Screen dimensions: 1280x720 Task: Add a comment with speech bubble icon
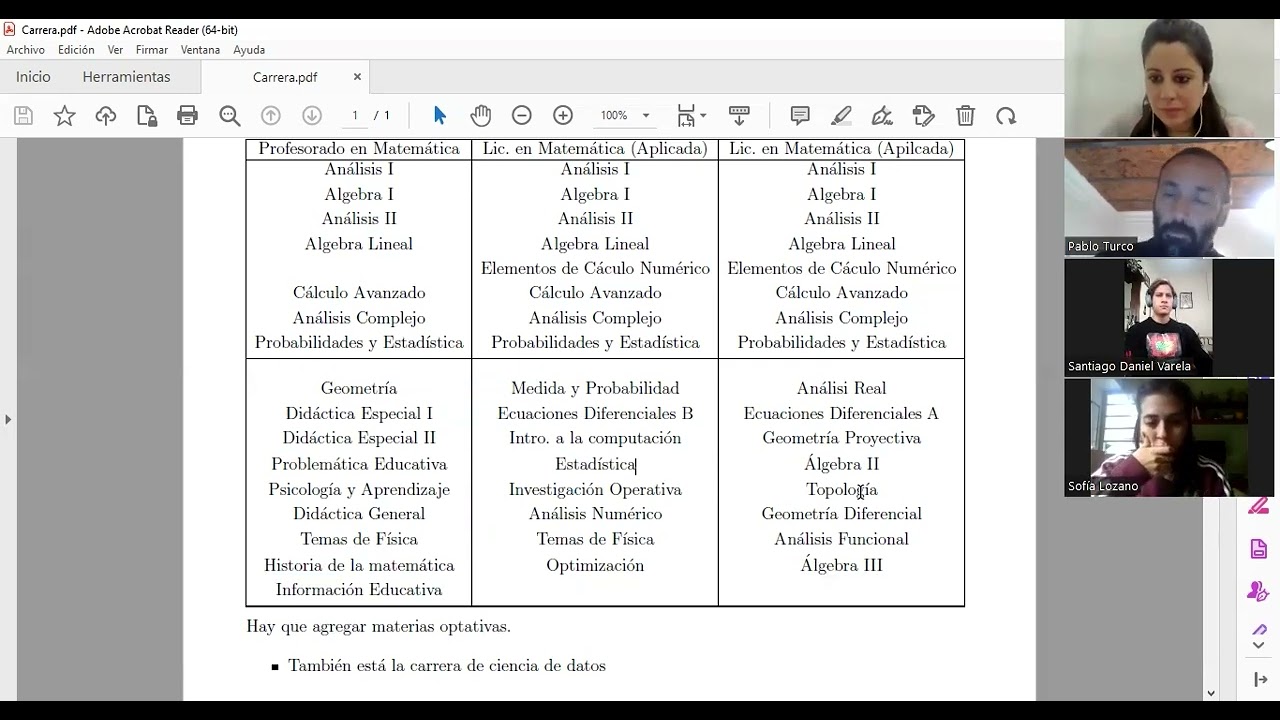pyautogui.click(x=800, y=116)
